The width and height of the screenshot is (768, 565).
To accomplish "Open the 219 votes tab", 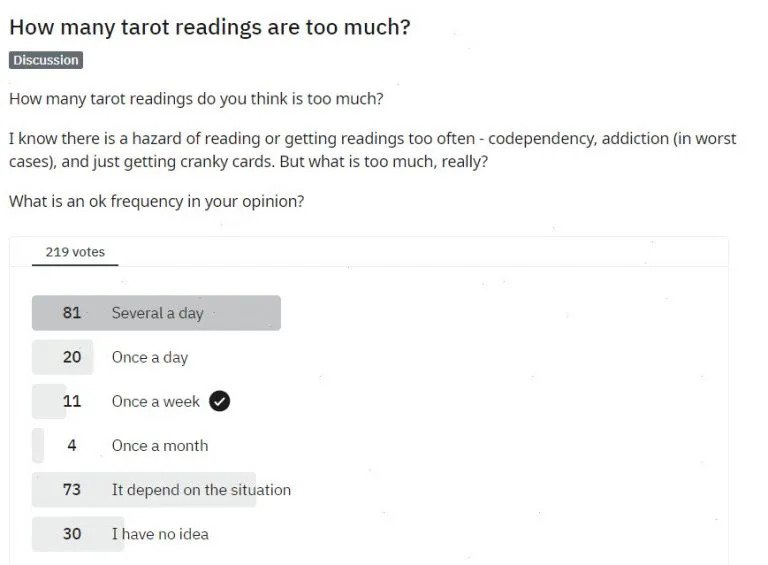I will pos(75,252).
